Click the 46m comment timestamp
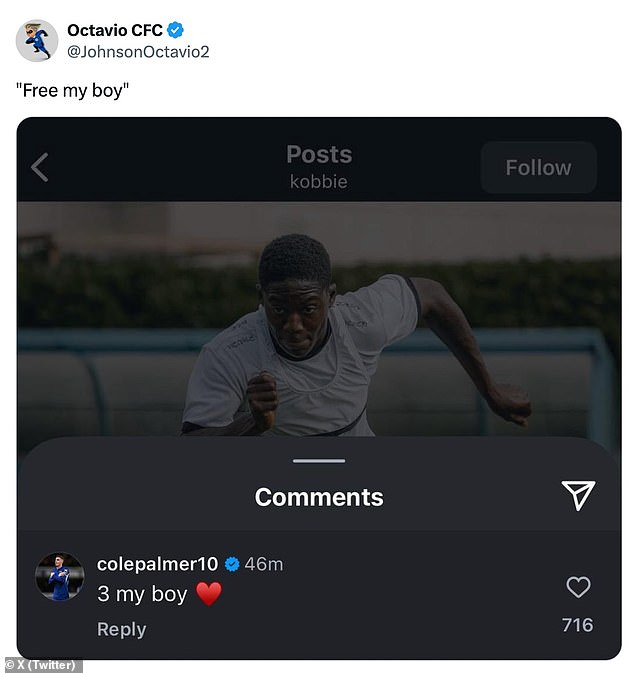 (x=264, y=564)
